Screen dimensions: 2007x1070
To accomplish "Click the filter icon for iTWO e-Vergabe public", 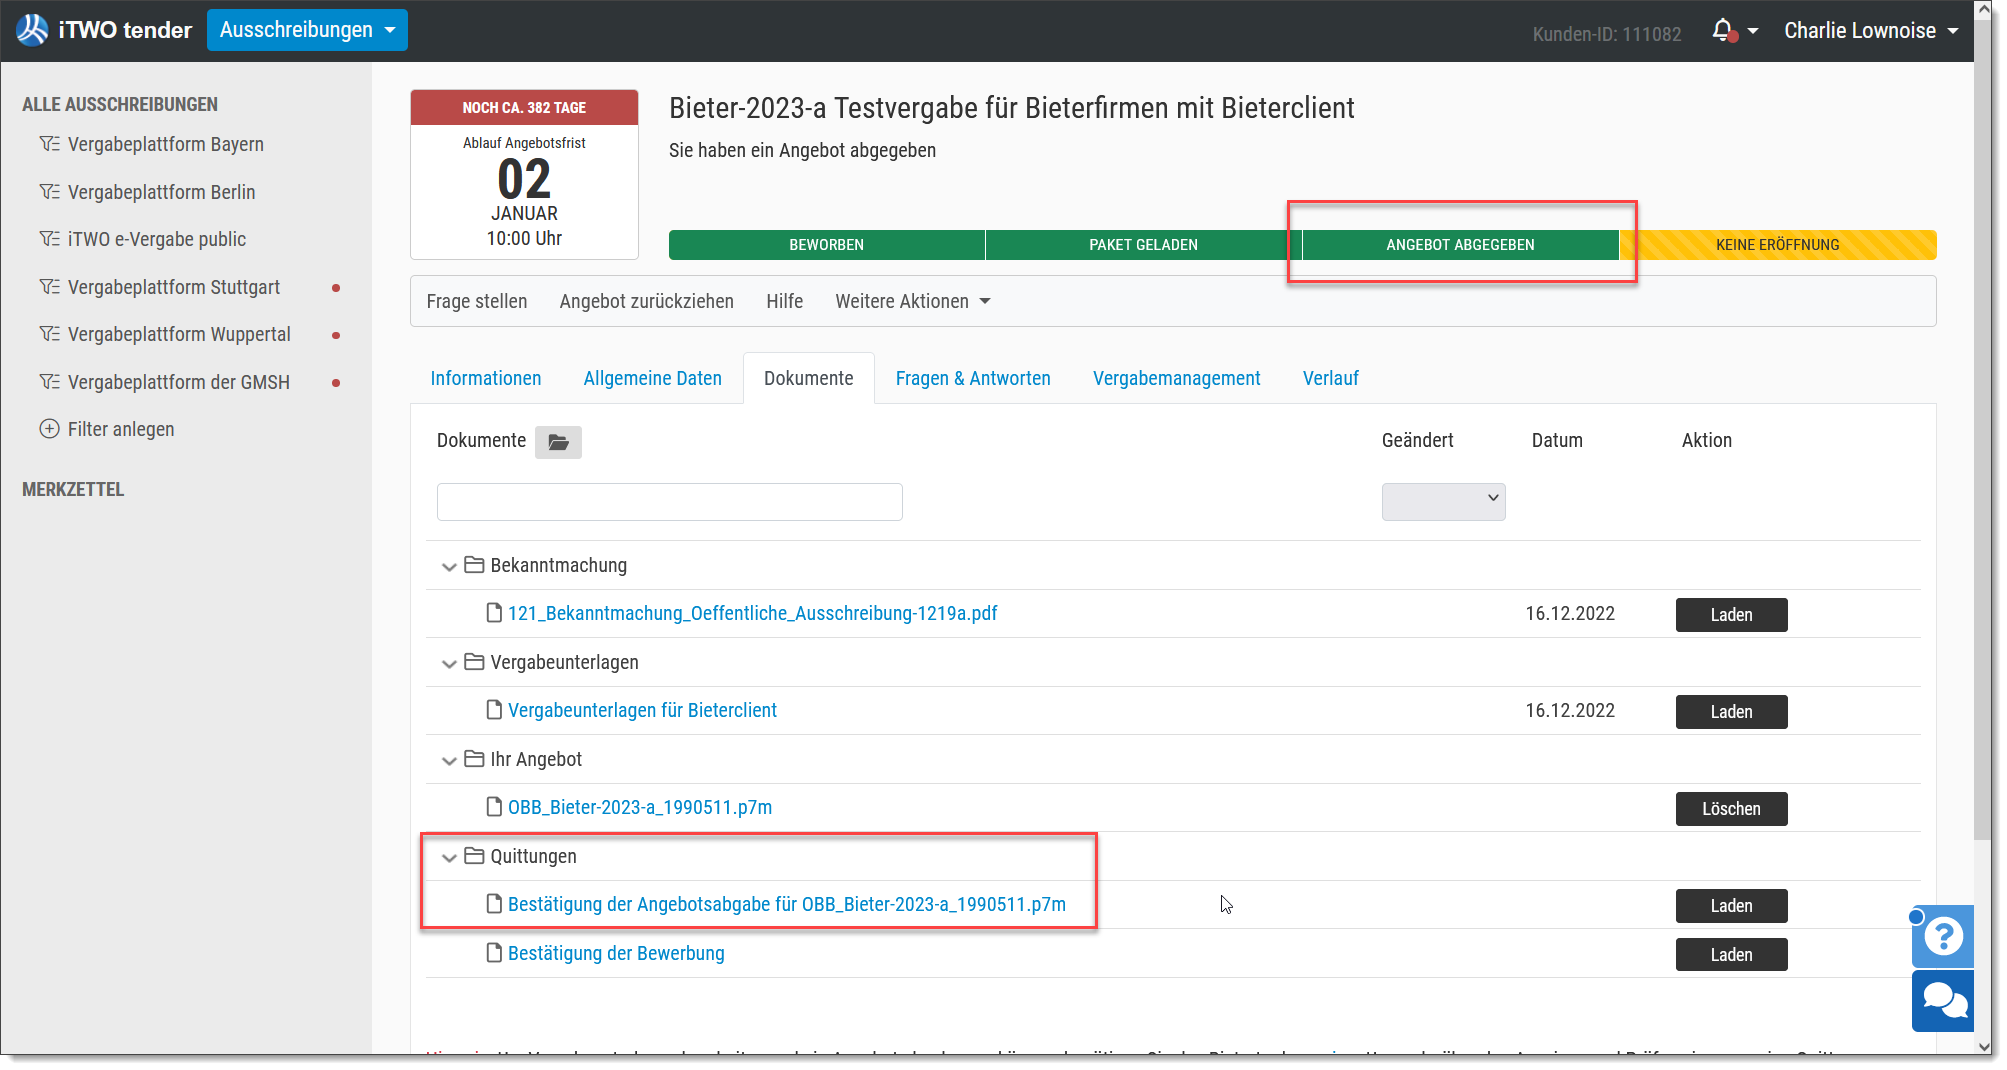I will click(49, 239).
